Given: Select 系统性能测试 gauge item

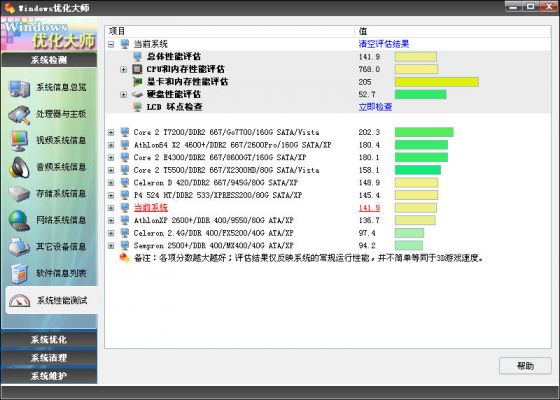Looking at the screenshot, I should click(x=51, y=300).
